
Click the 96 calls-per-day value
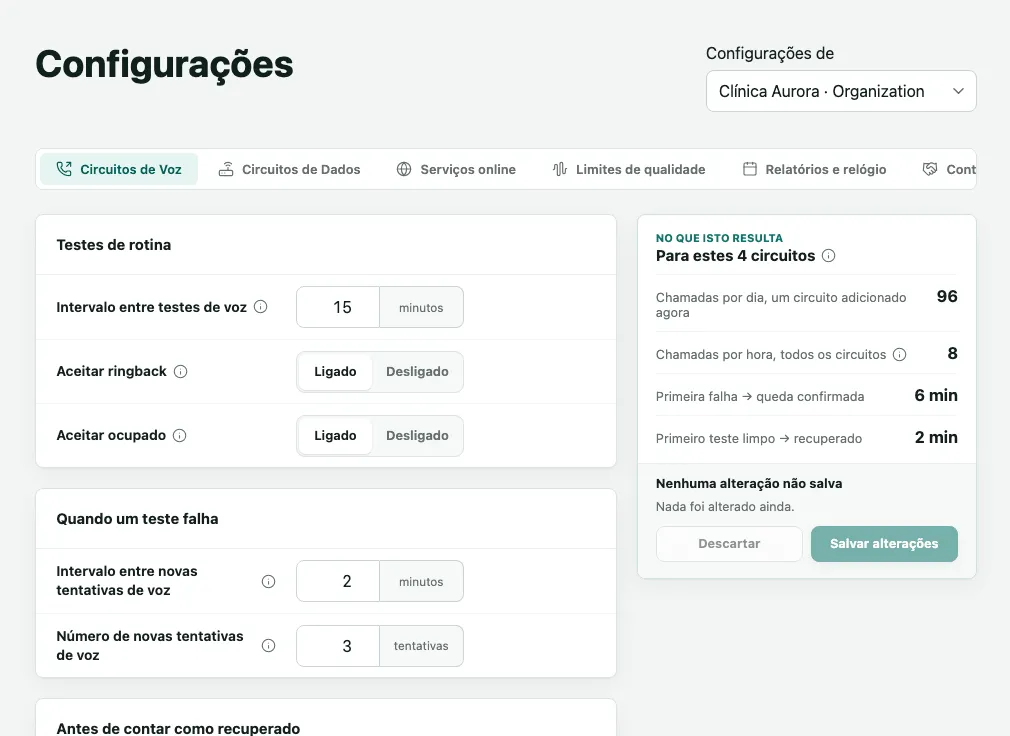pyautogui.click(x=947, y=296)
